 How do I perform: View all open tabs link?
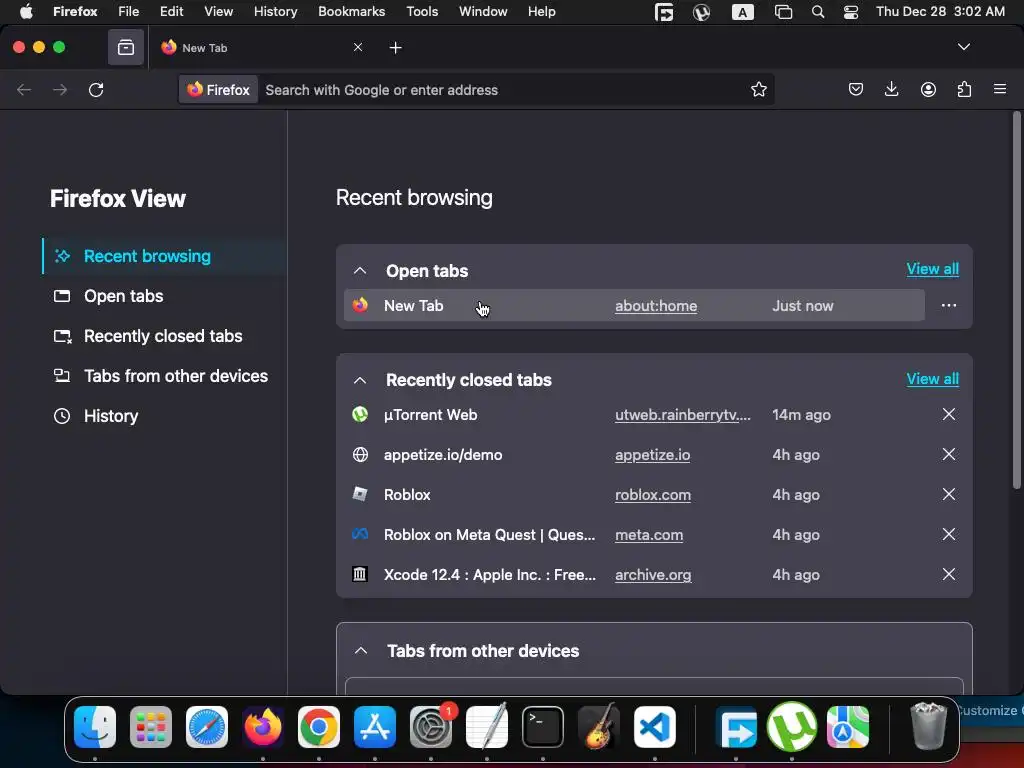pyautogui.click(x=933, y=269)
